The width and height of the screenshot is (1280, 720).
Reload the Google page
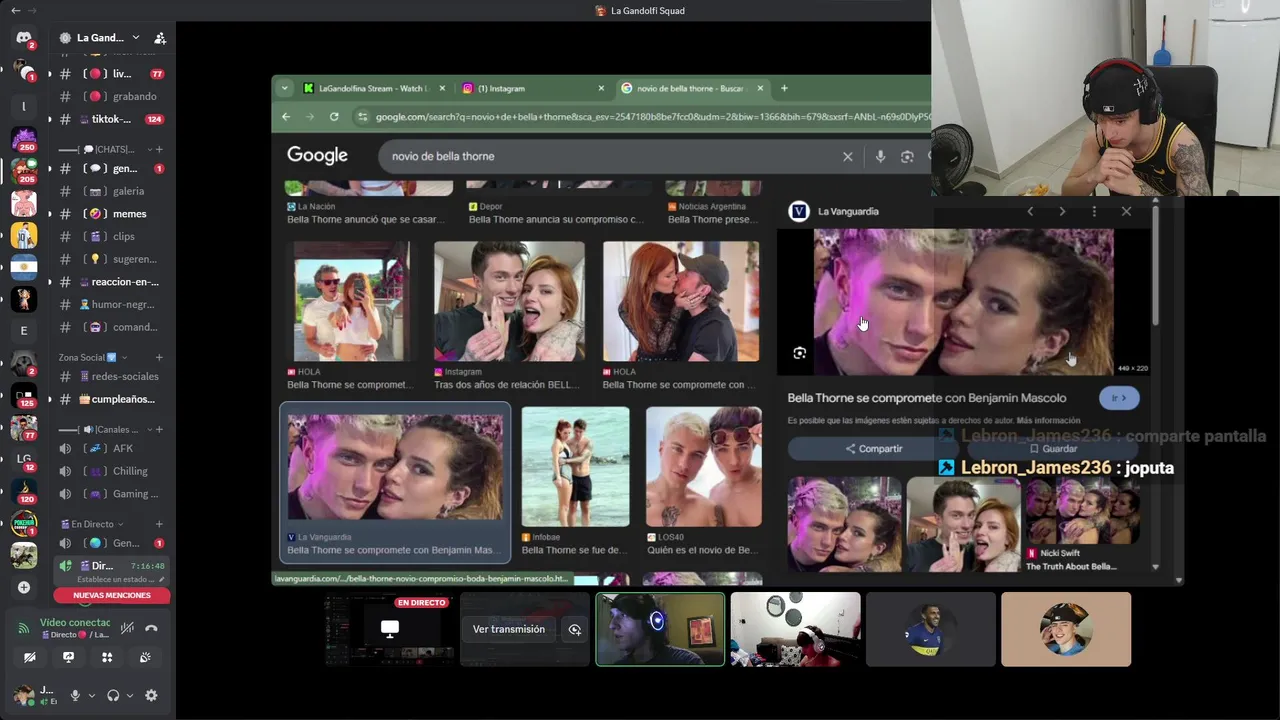click(x=334, y=117)
